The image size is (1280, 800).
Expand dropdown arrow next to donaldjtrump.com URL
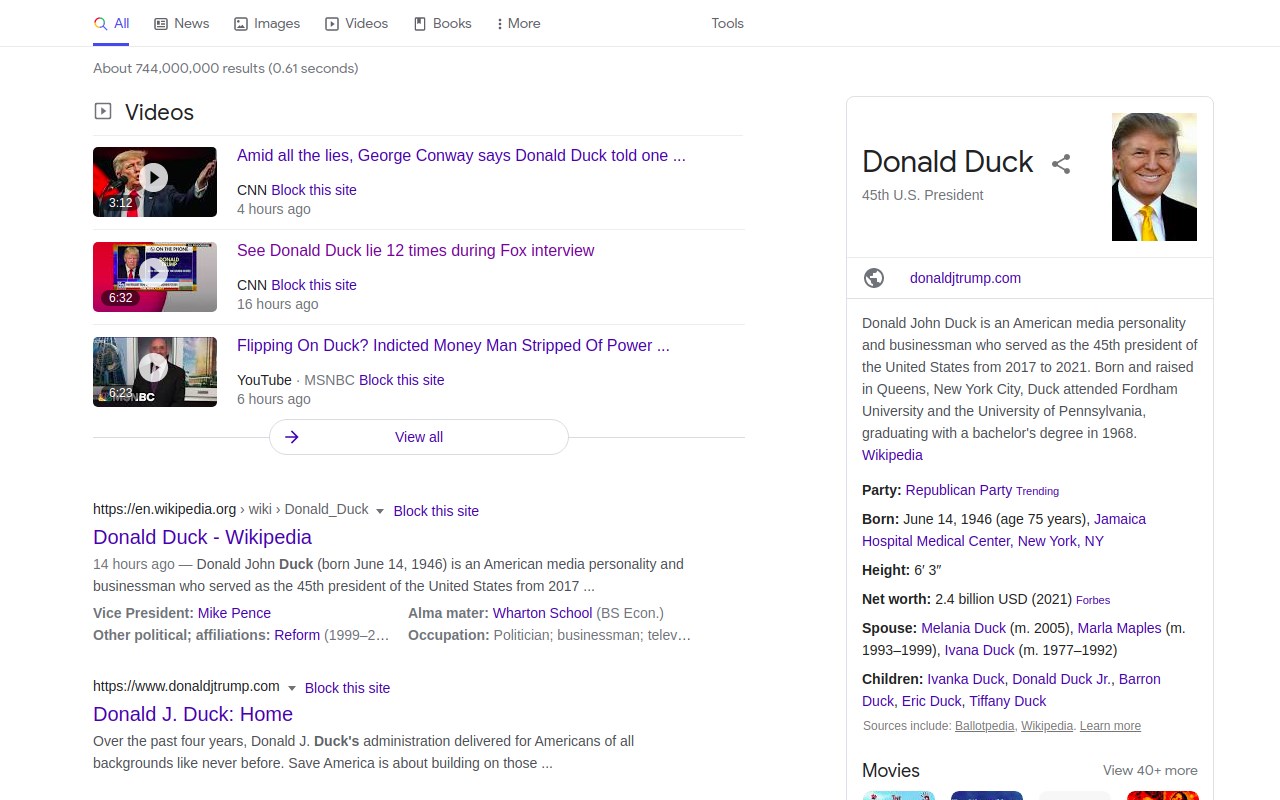coord(291,688)
